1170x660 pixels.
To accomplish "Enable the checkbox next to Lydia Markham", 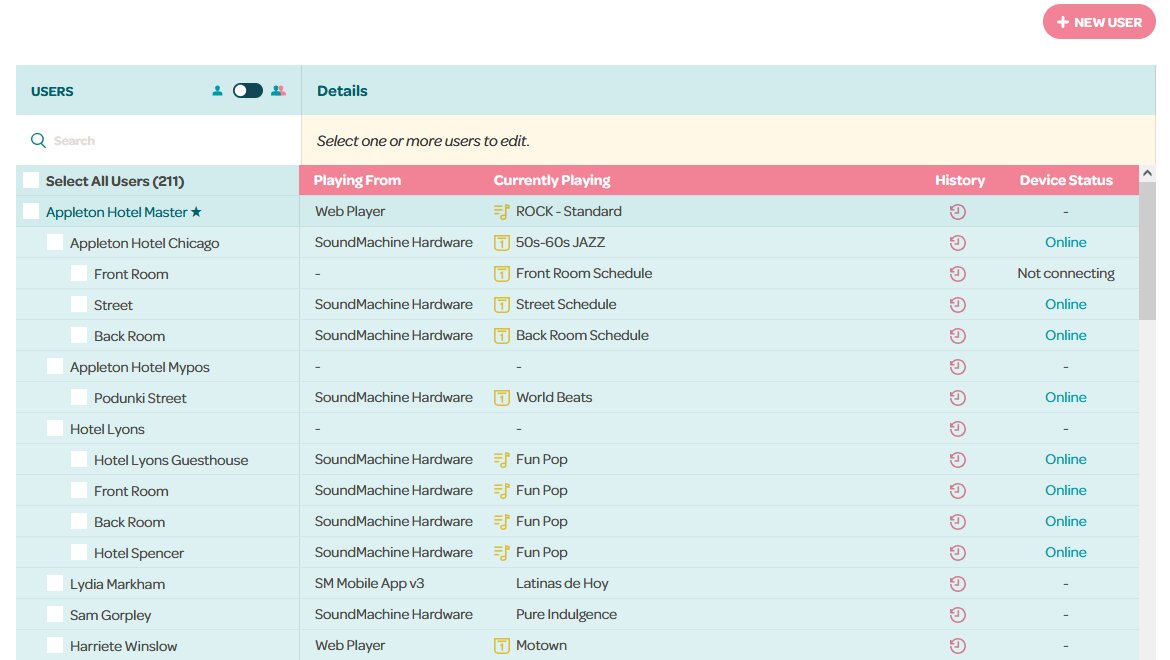I will coord(54,583).
